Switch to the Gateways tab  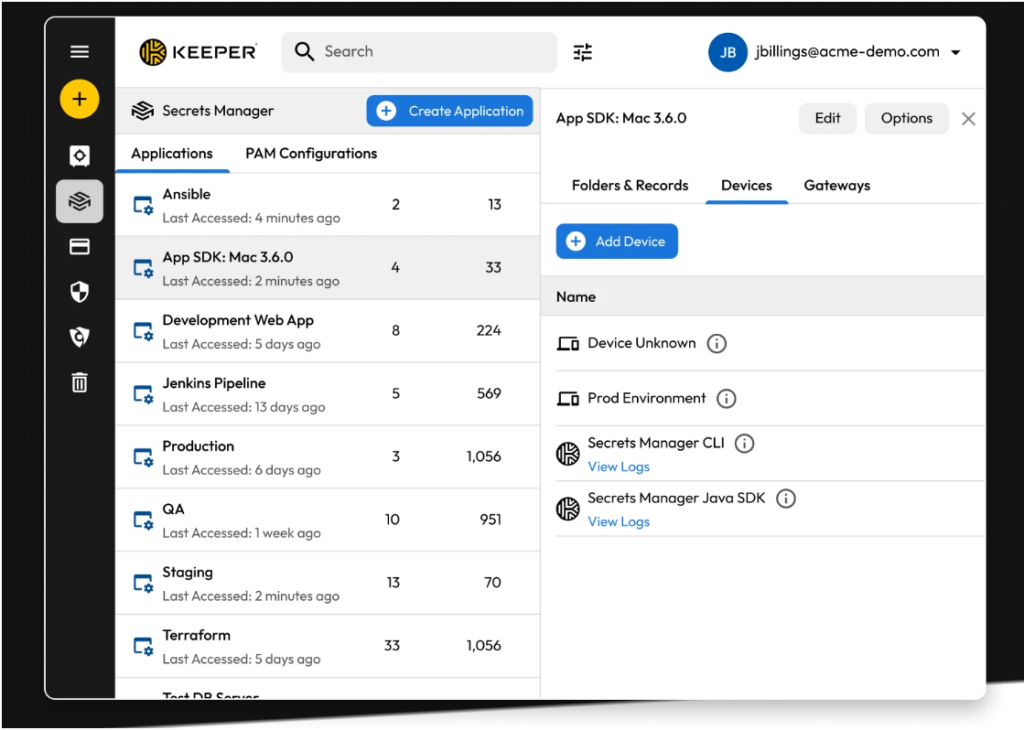836,185
